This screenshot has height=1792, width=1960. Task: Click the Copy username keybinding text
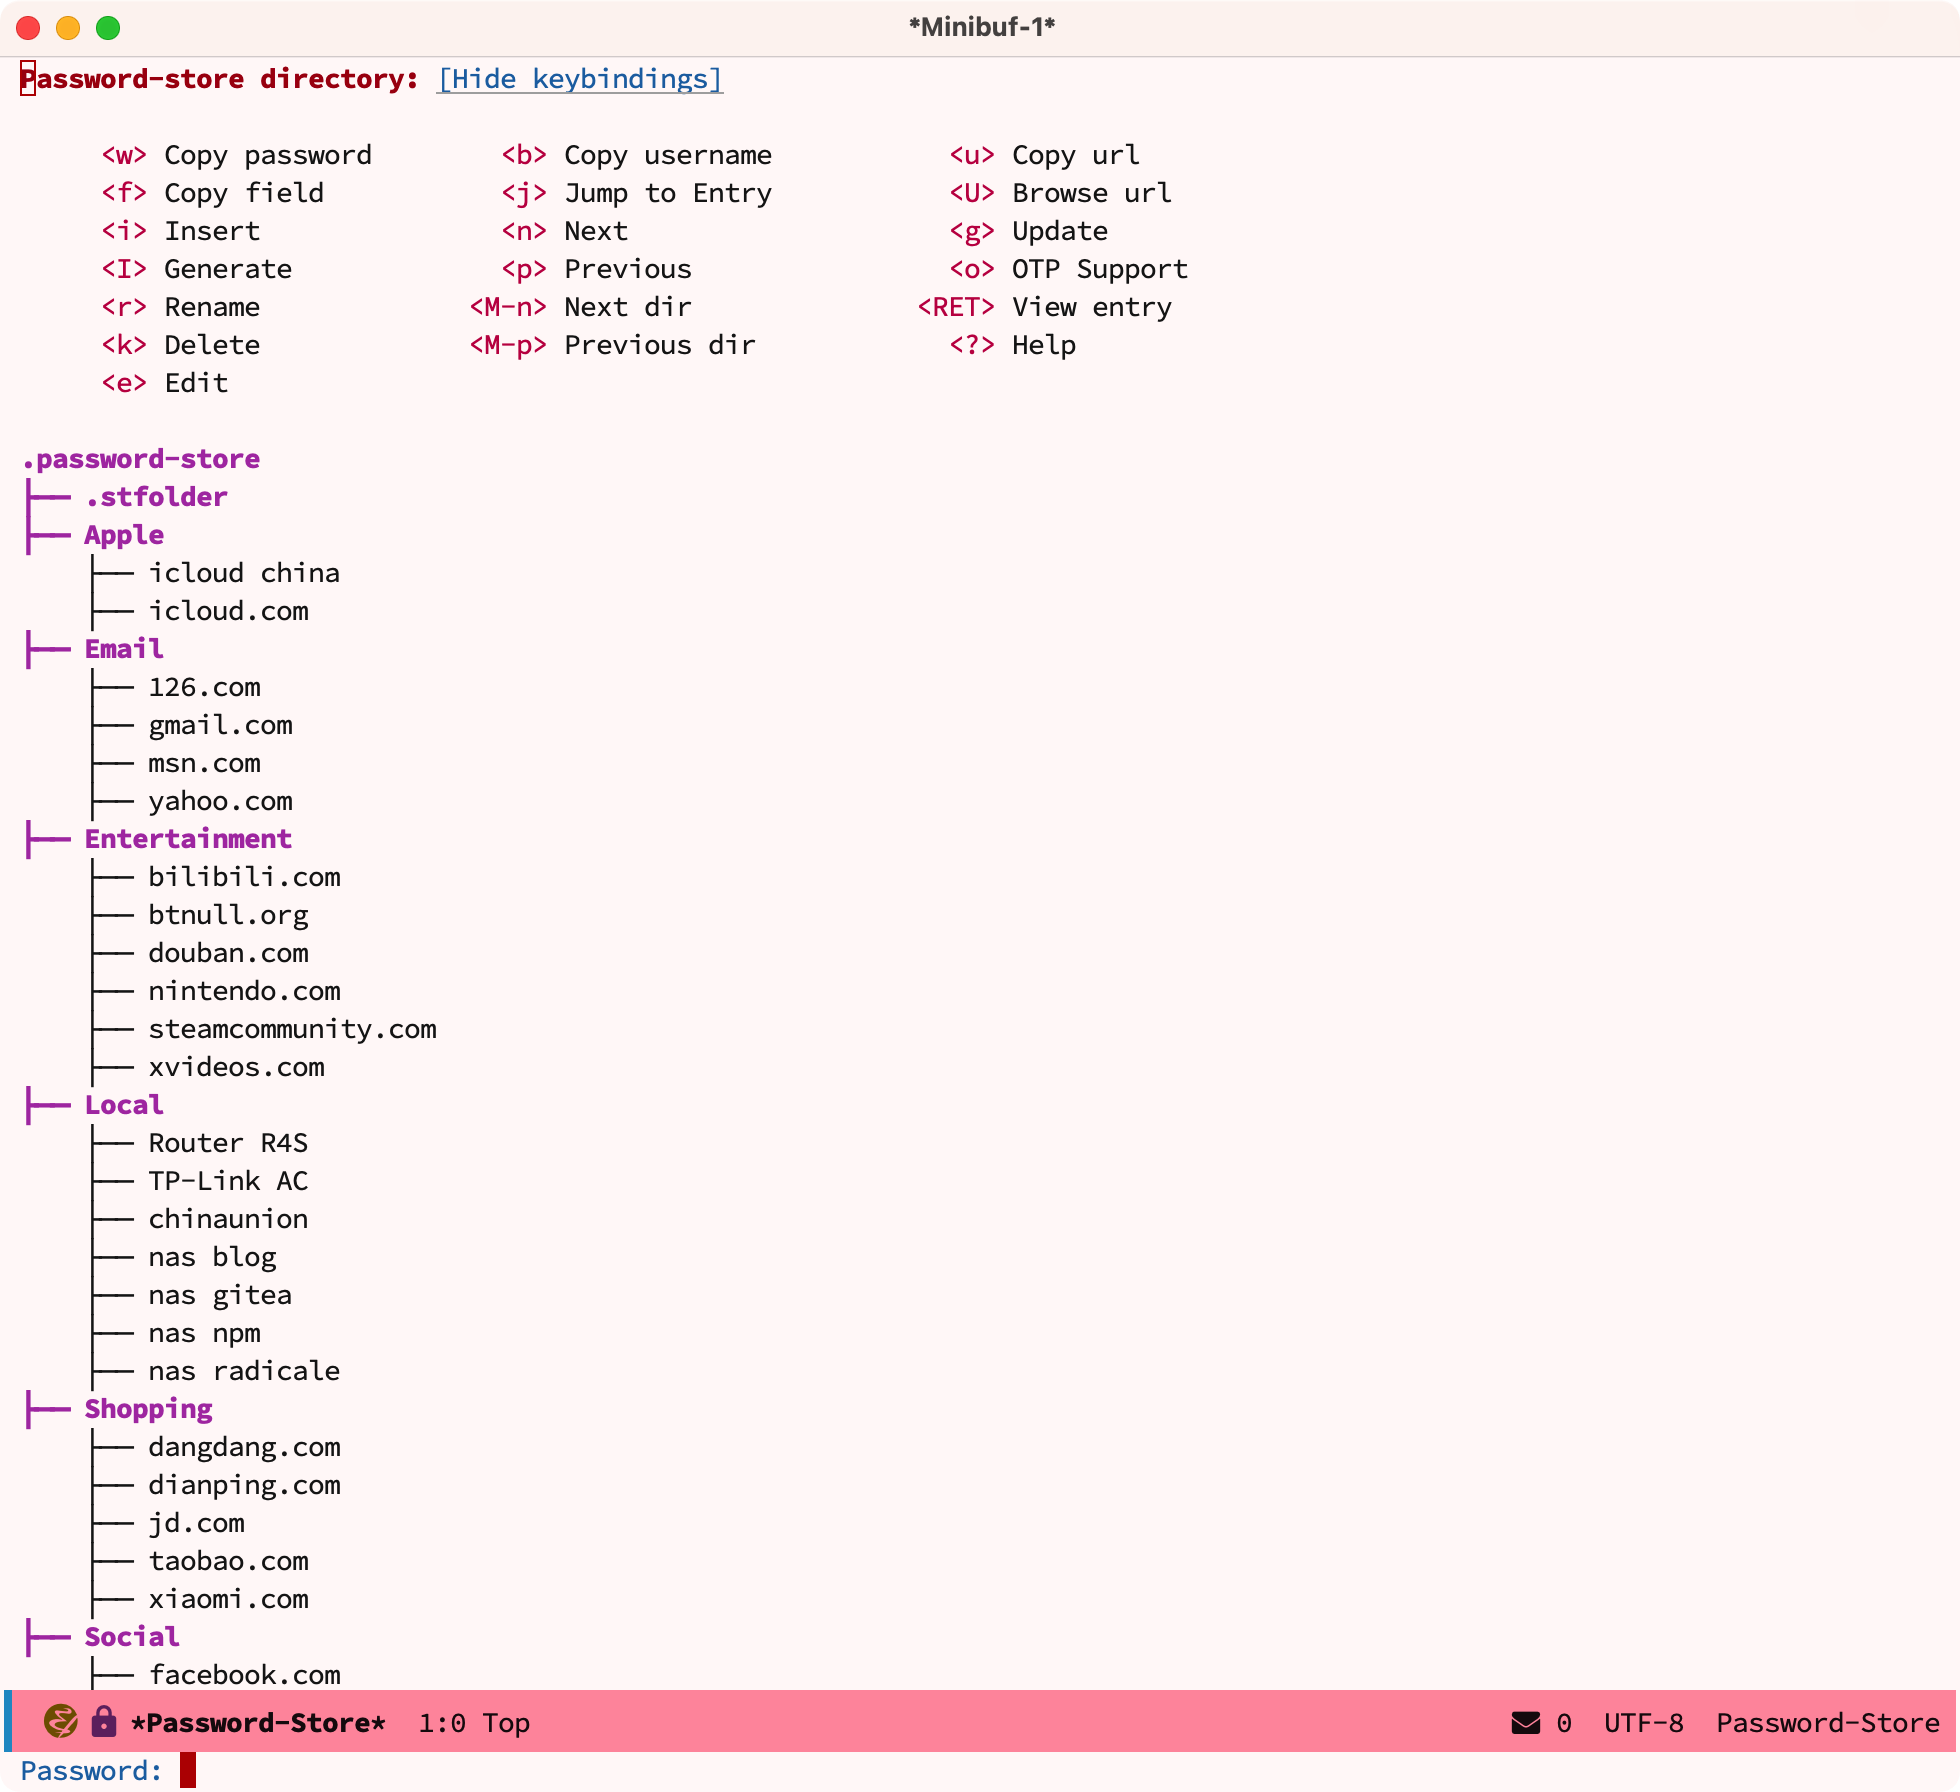(668, 155)
